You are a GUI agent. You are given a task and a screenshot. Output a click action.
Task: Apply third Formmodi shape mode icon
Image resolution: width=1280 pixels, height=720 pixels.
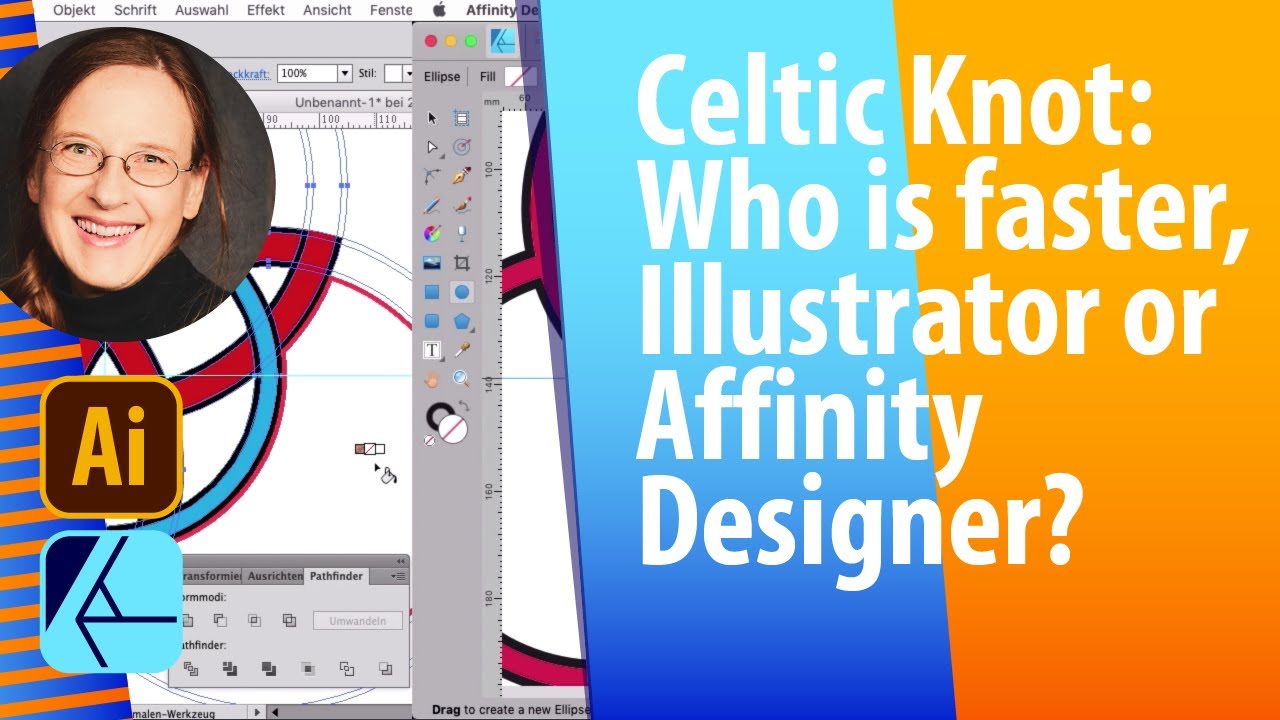coord(254,620)
